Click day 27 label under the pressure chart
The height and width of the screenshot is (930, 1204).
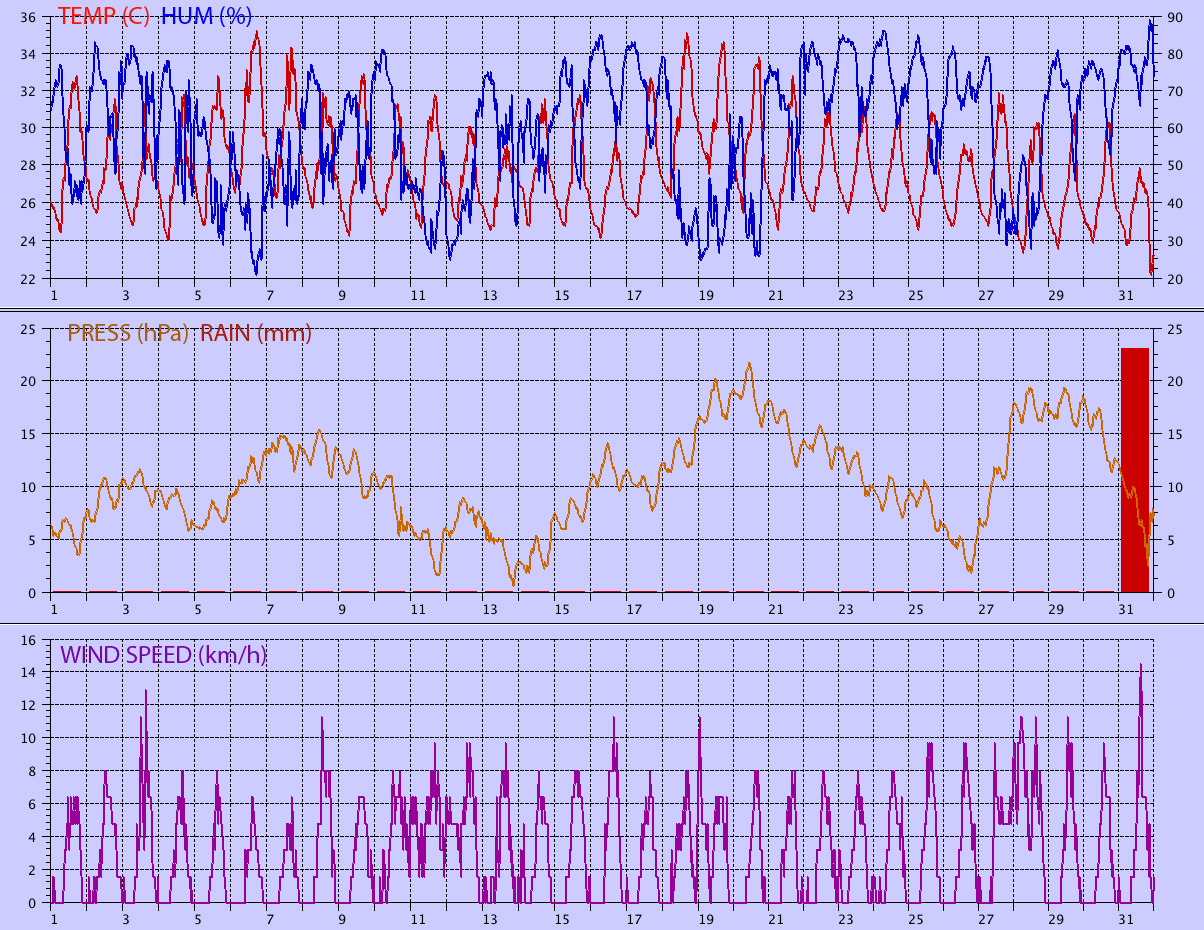click(x=987, y=610)
